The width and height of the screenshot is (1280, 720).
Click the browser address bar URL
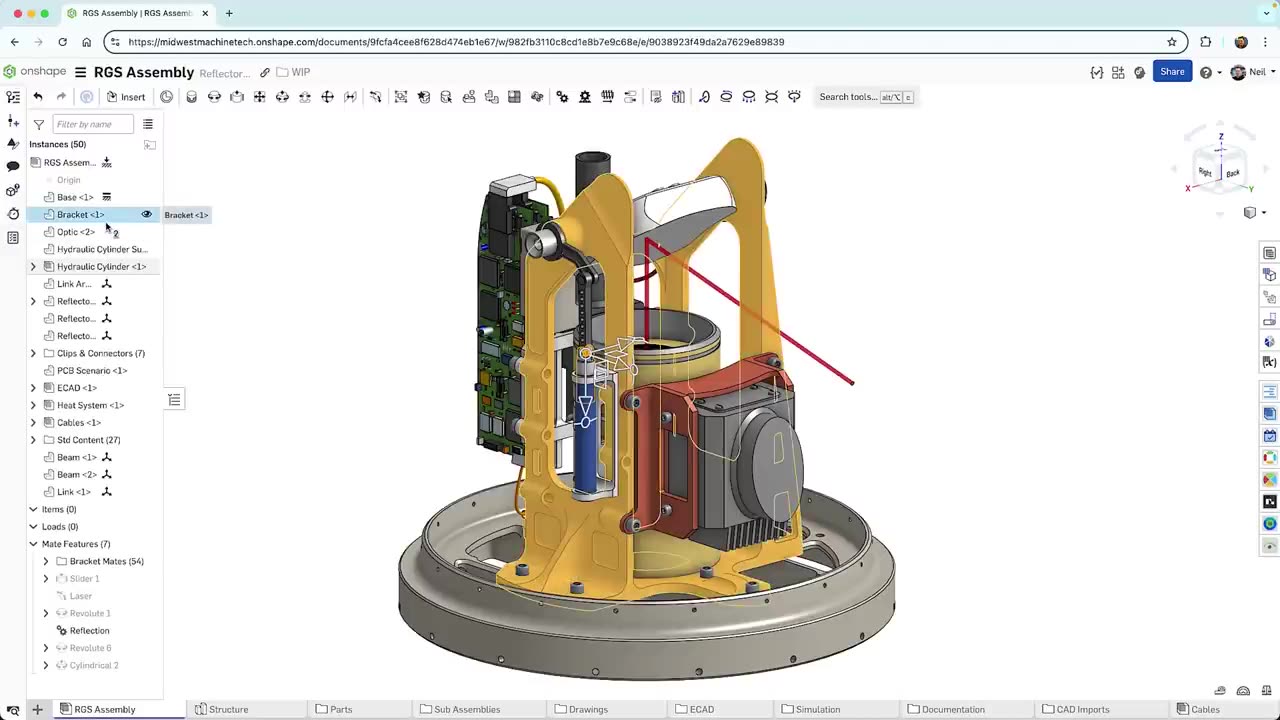coord(456,42)
